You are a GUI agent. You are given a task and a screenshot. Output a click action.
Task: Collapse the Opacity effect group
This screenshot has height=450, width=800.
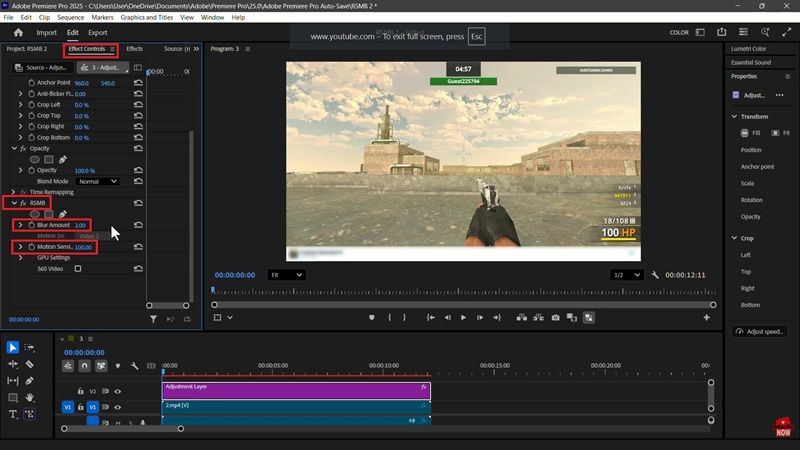point(14,148)
